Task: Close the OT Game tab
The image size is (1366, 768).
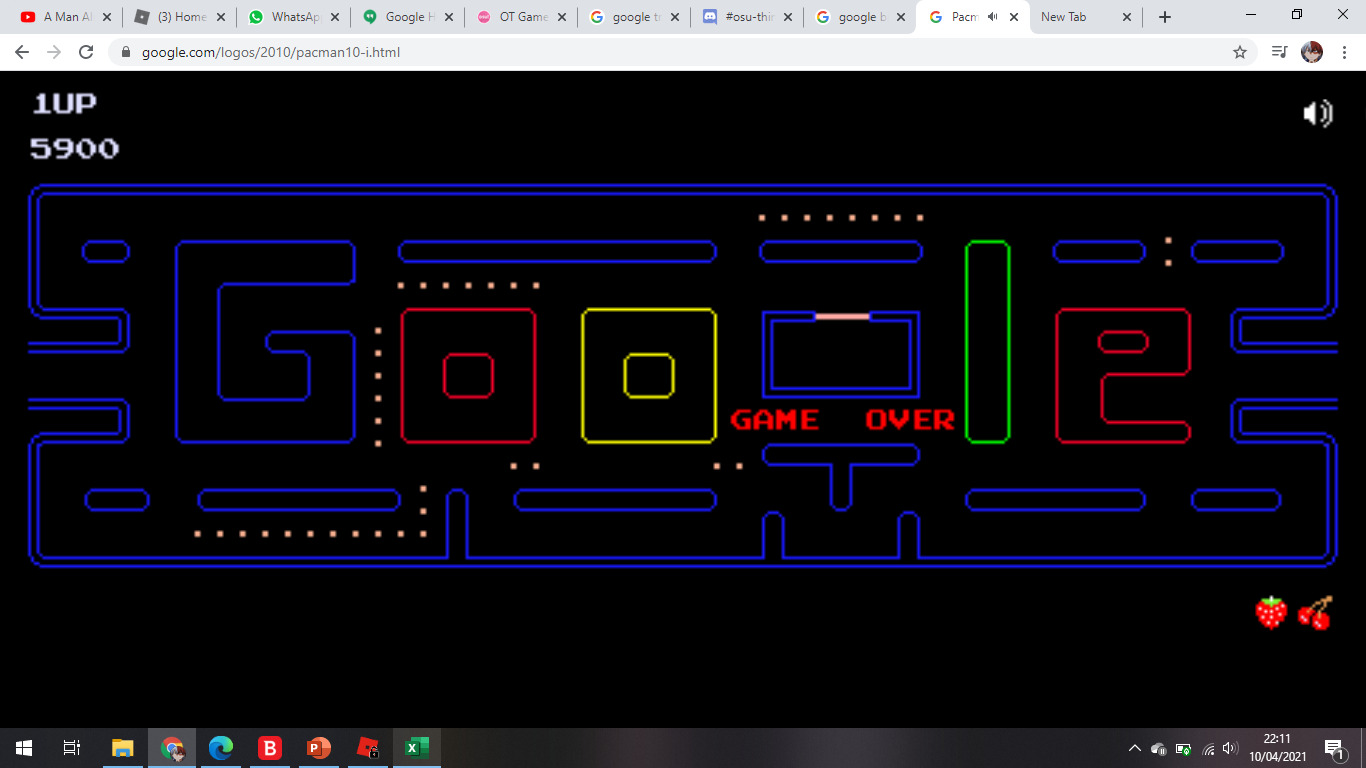Action: tap(561, 17)
